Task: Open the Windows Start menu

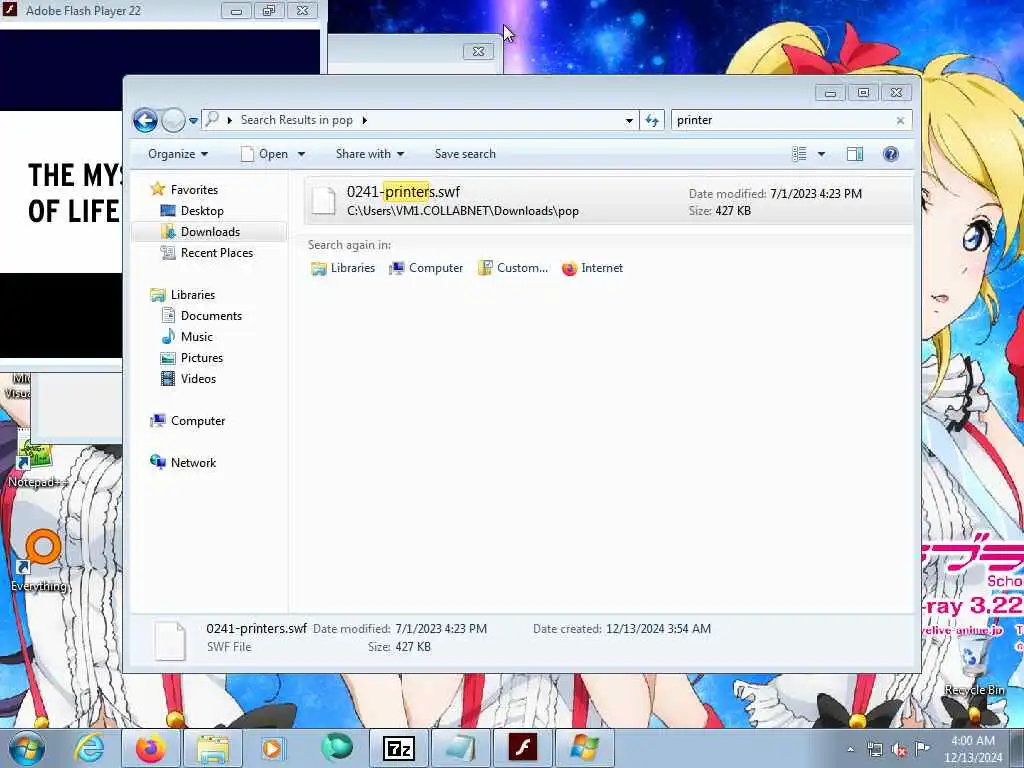Action: coord(27,748)
